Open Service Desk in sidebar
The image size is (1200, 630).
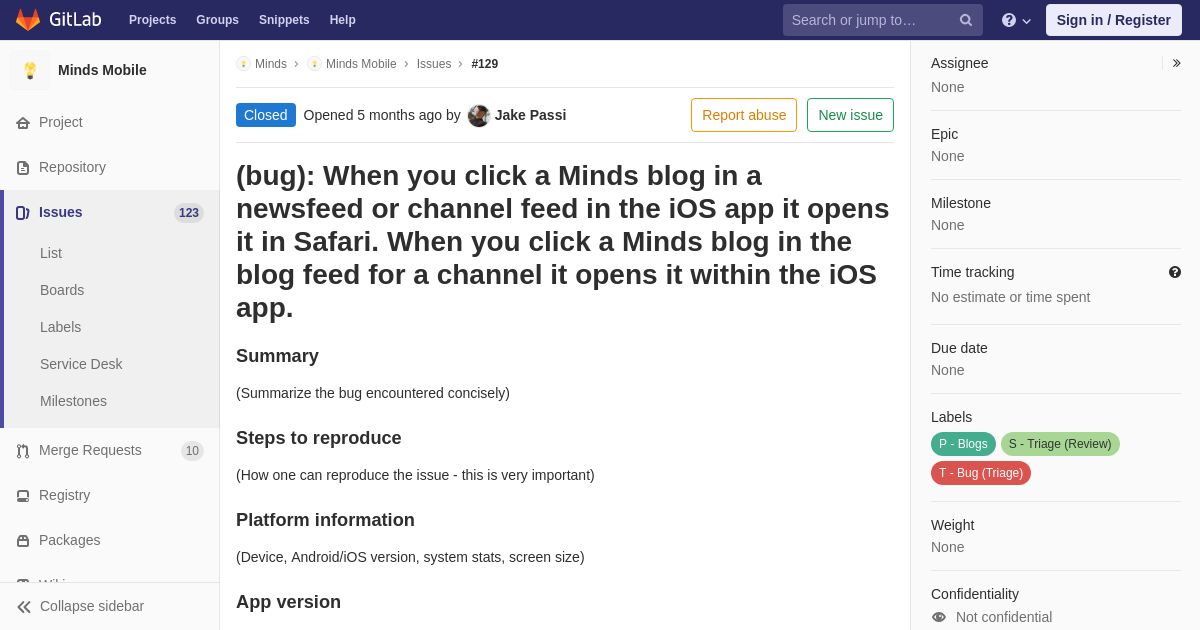(81, 364)
